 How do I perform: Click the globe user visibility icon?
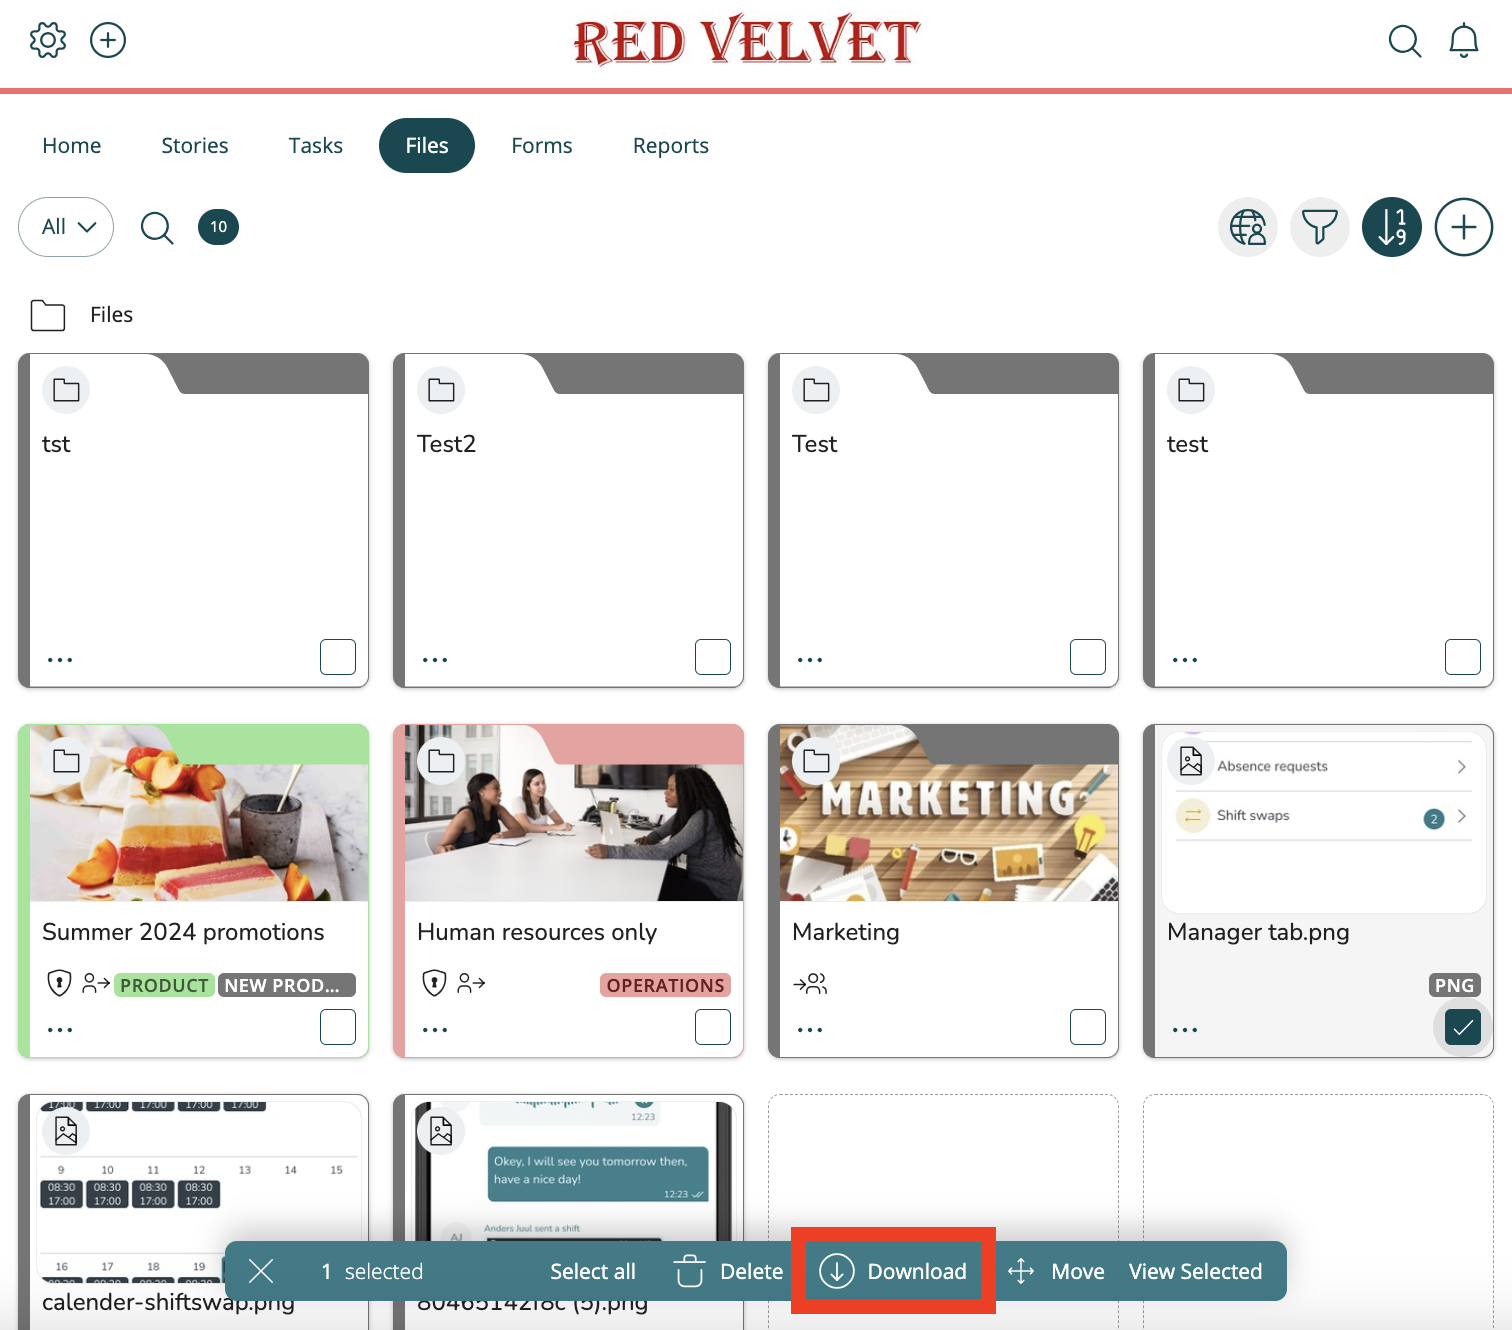click(1248, 227)
